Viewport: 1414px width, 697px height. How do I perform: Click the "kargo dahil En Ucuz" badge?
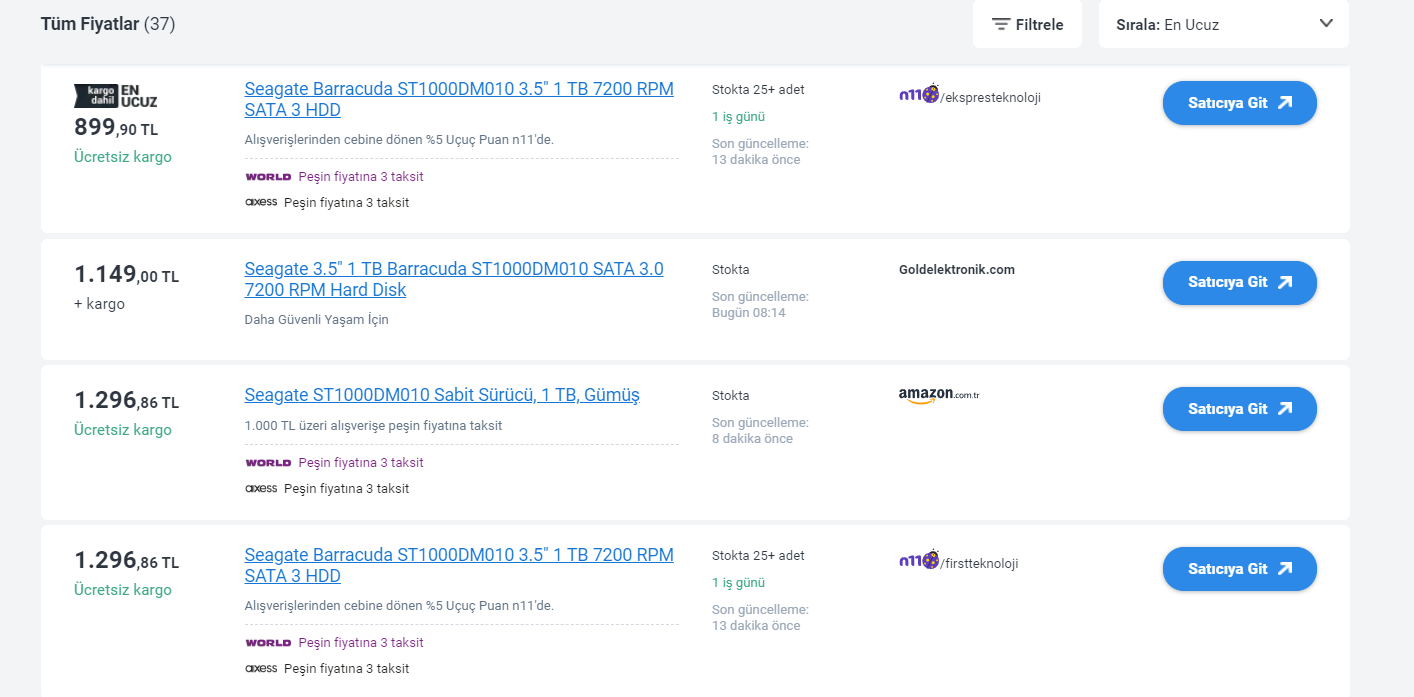[116, 96]
